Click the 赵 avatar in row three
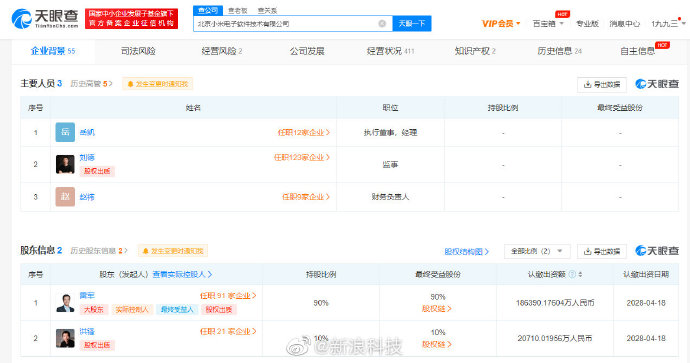Screen dimensions: 690x363 (65, 197)
